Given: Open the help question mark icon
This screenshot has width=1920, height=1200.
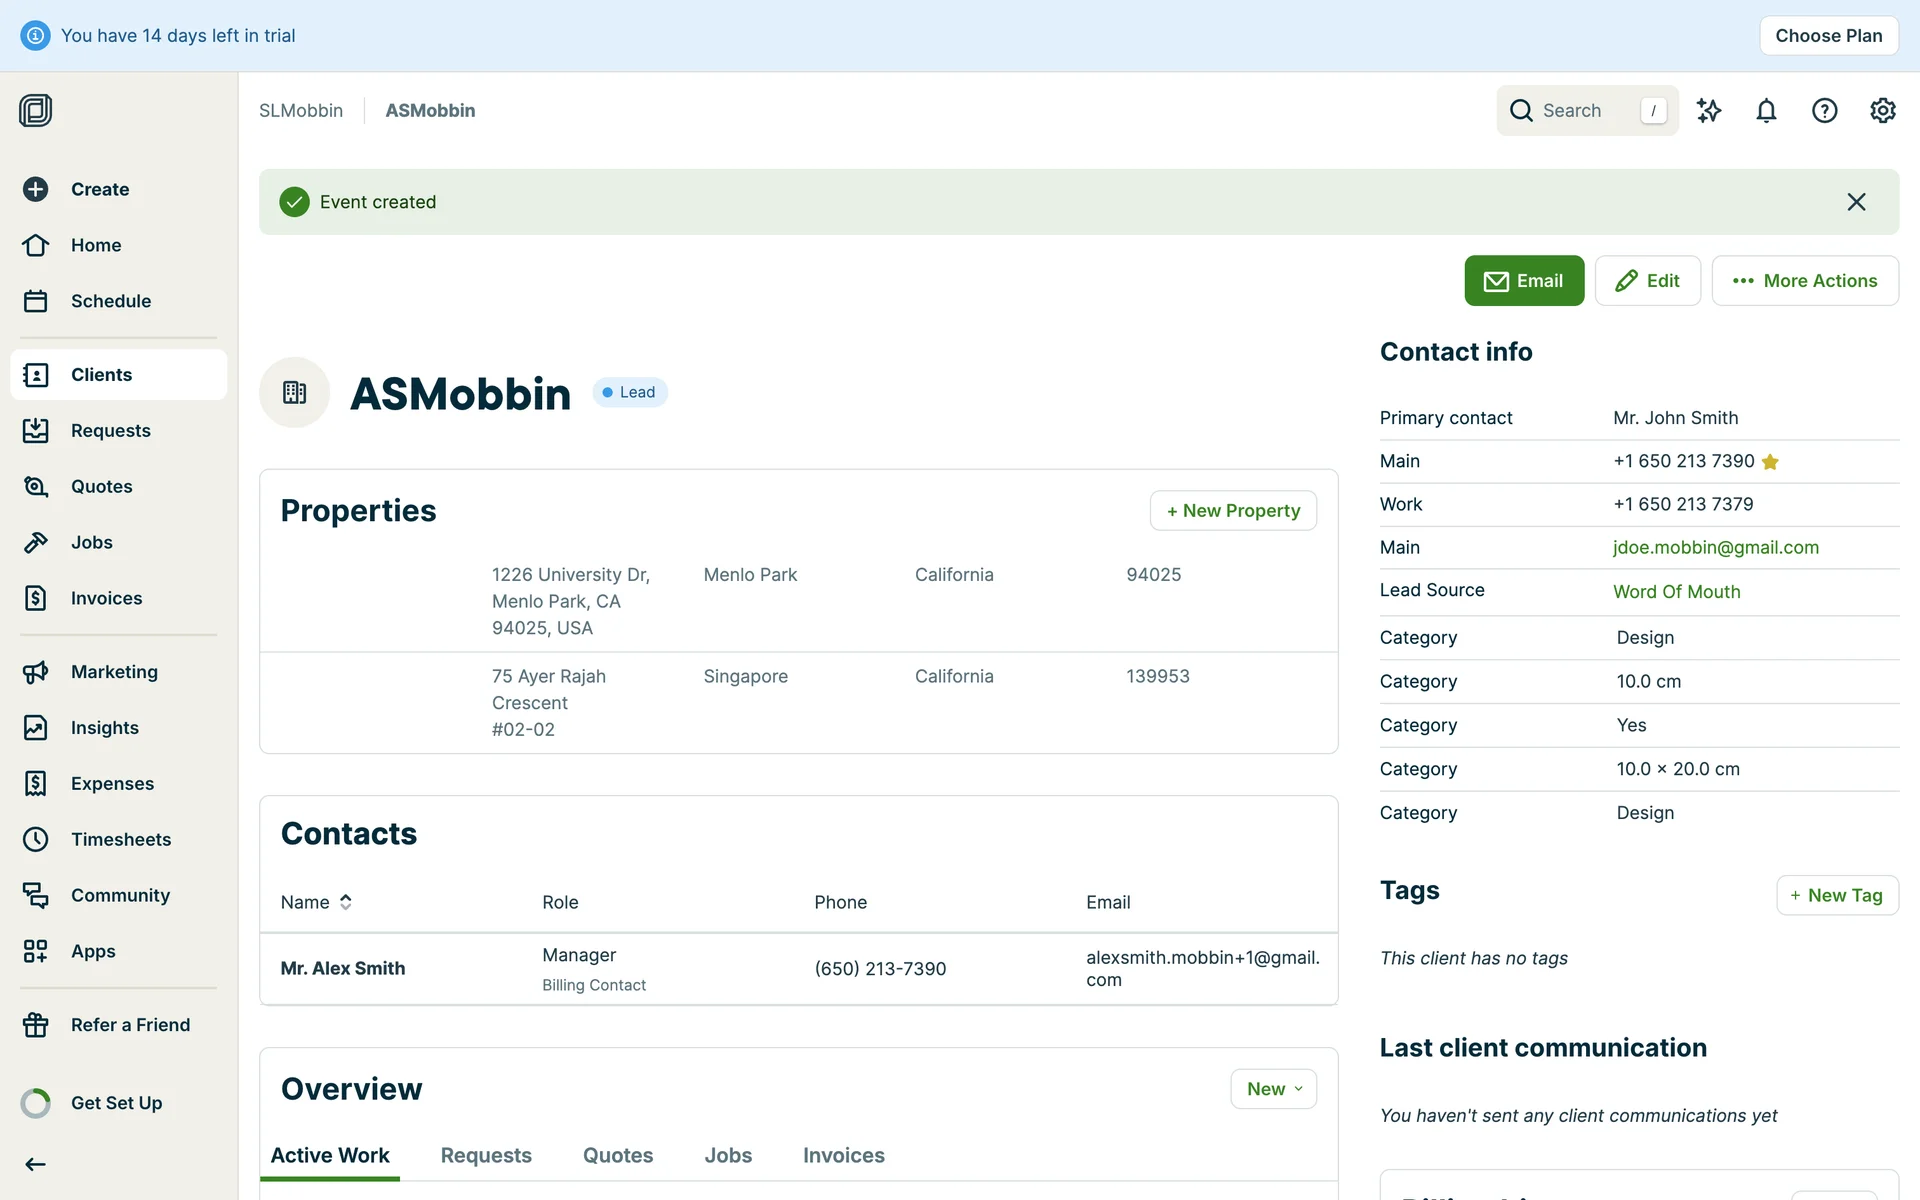Looking at the screenshot, I should click(1824, 111).
